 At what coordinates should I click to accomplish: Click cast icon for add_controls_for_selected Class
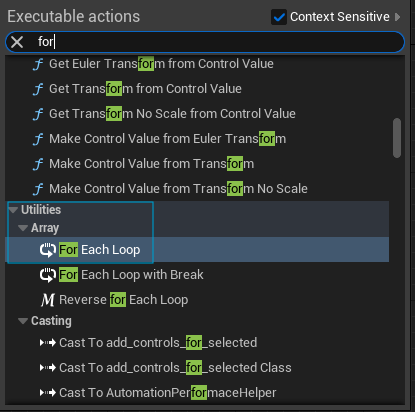48,368
